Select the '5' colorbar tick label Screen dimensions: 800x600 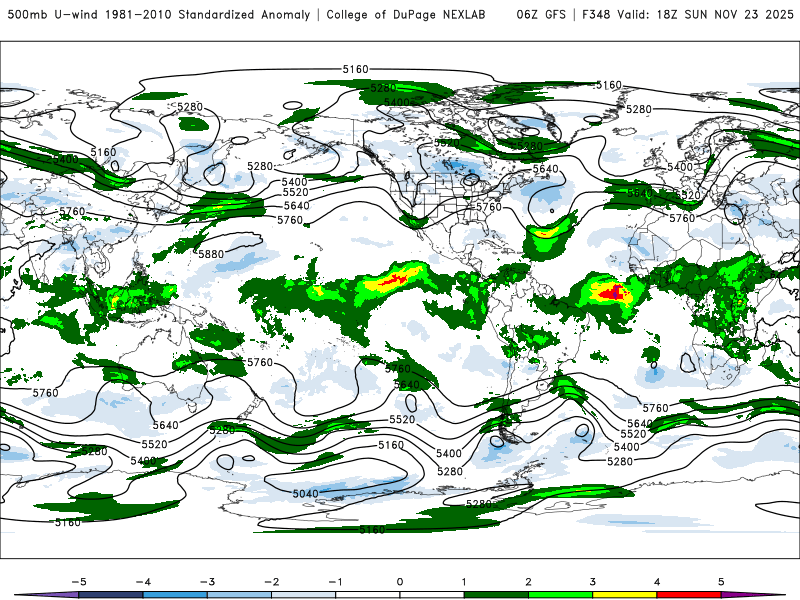pyautogui.click(x=721, y=582)
